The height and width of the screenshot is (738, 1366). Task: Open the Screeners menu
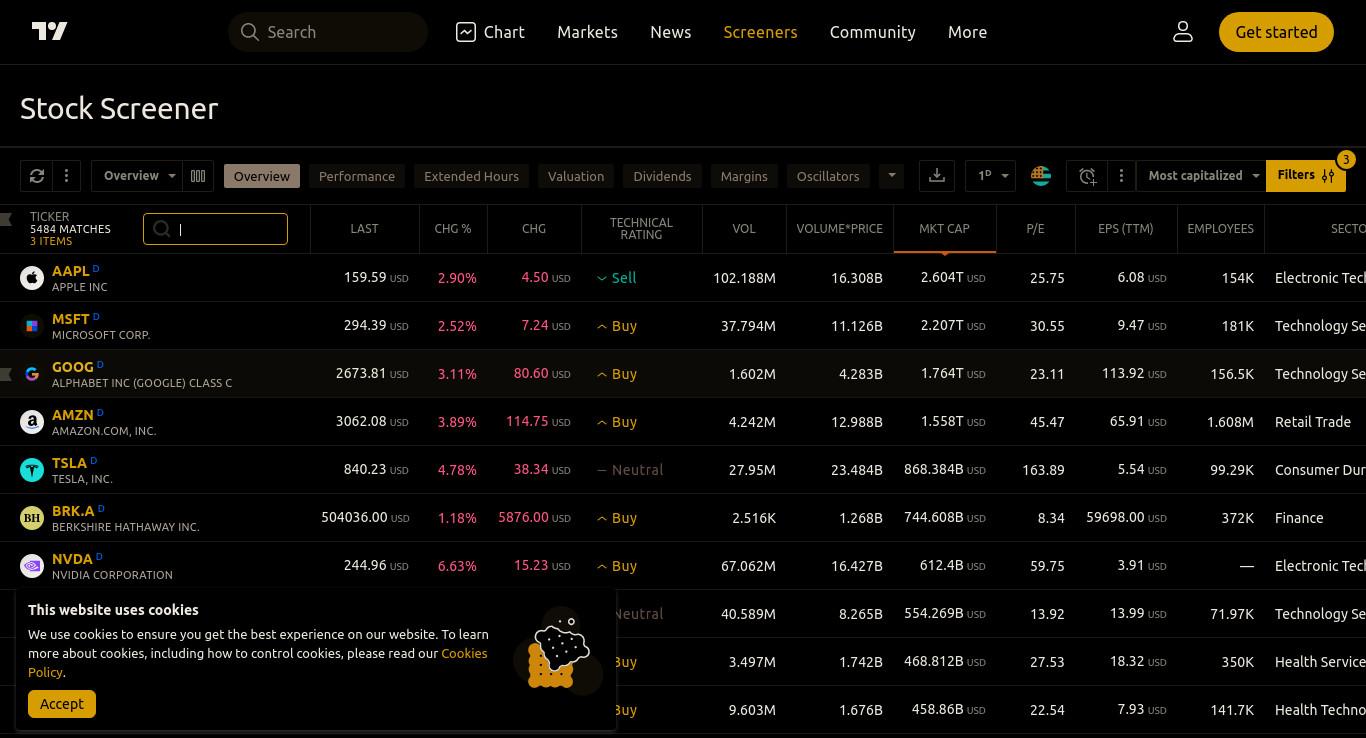click(760, 32)
